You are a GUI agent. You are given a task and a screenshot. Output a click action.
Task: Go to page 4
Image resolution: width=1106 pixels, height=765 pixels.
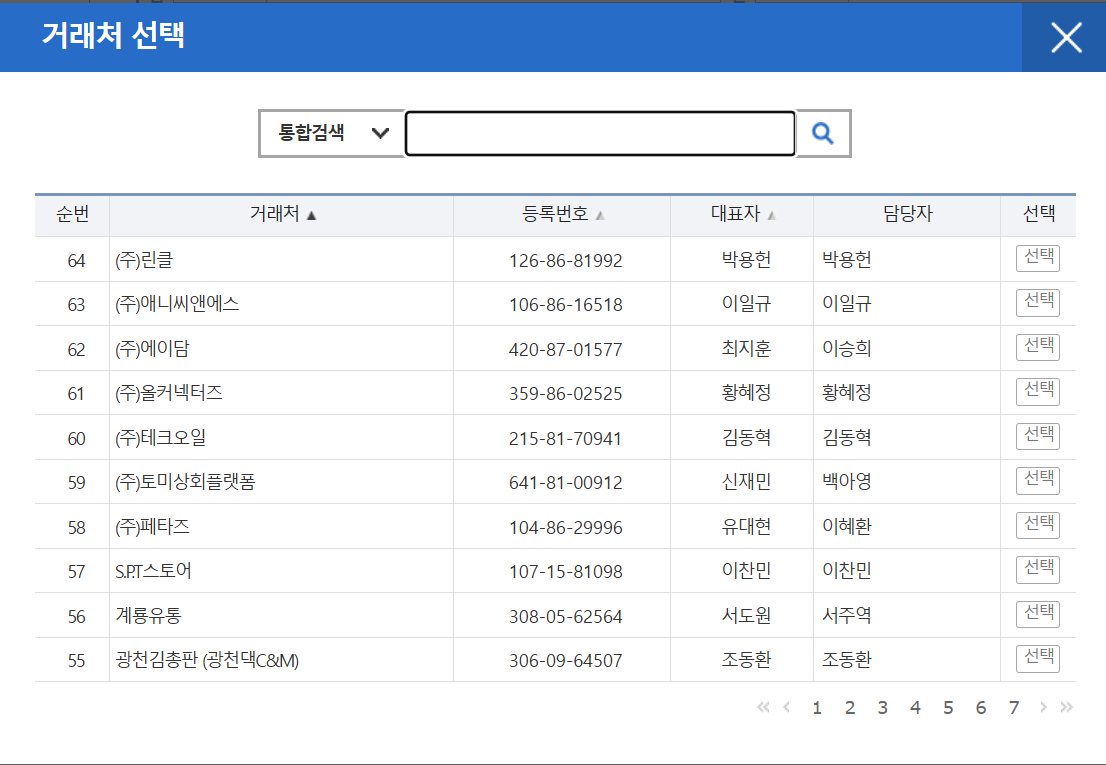click(916, 708)
